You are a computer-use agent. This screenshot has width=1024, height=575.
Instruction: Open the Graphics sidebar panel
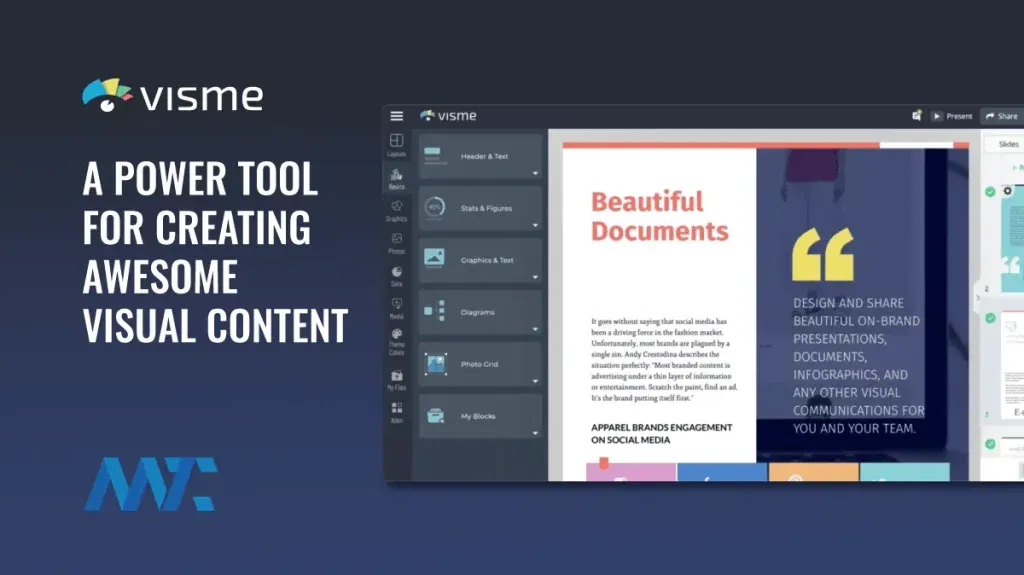[x=396, y=211]
